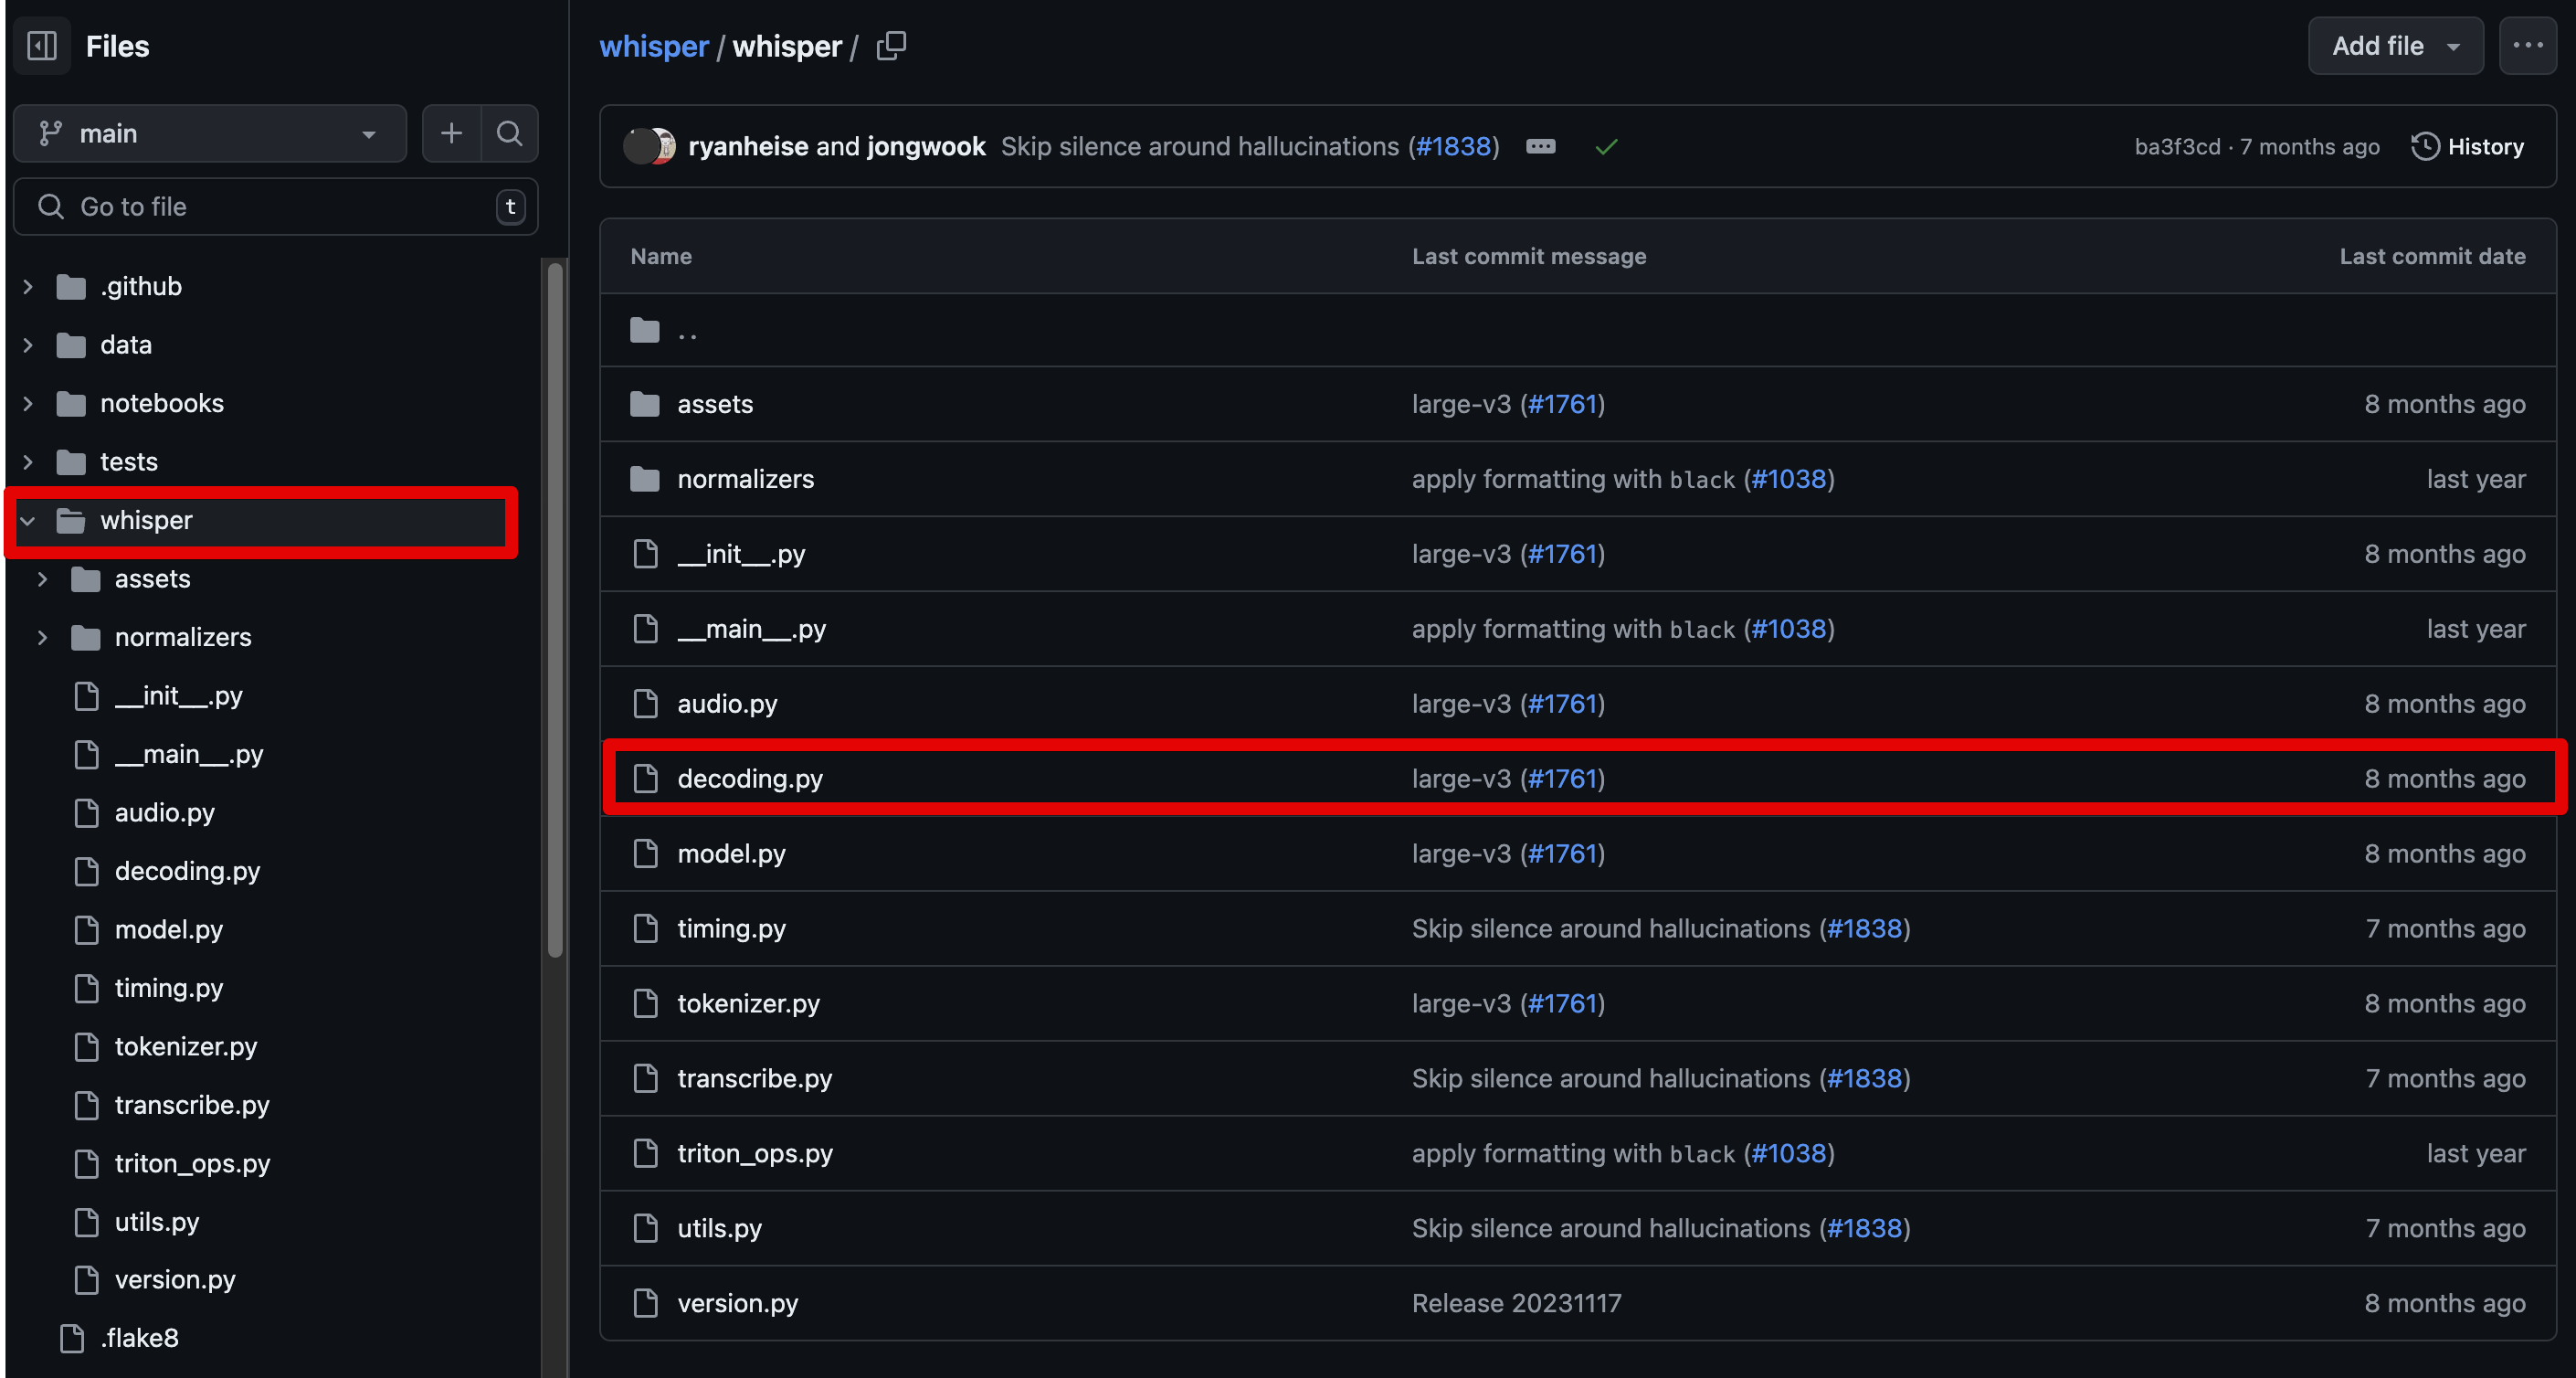Click the sidebar vertical scrollbar
Viewport: 2576px width, 1378px height.
(x=555, y=610)
